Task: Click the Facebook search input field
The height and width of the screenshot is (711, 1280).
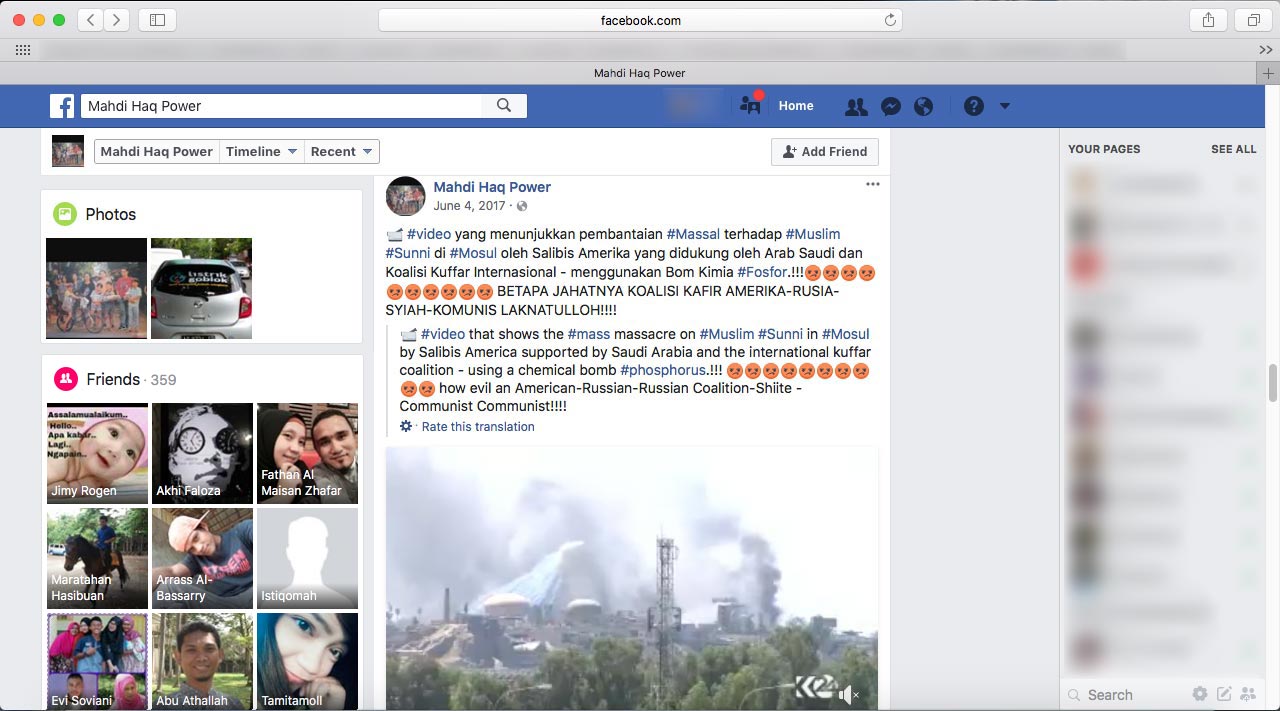Action: [282, 106]
